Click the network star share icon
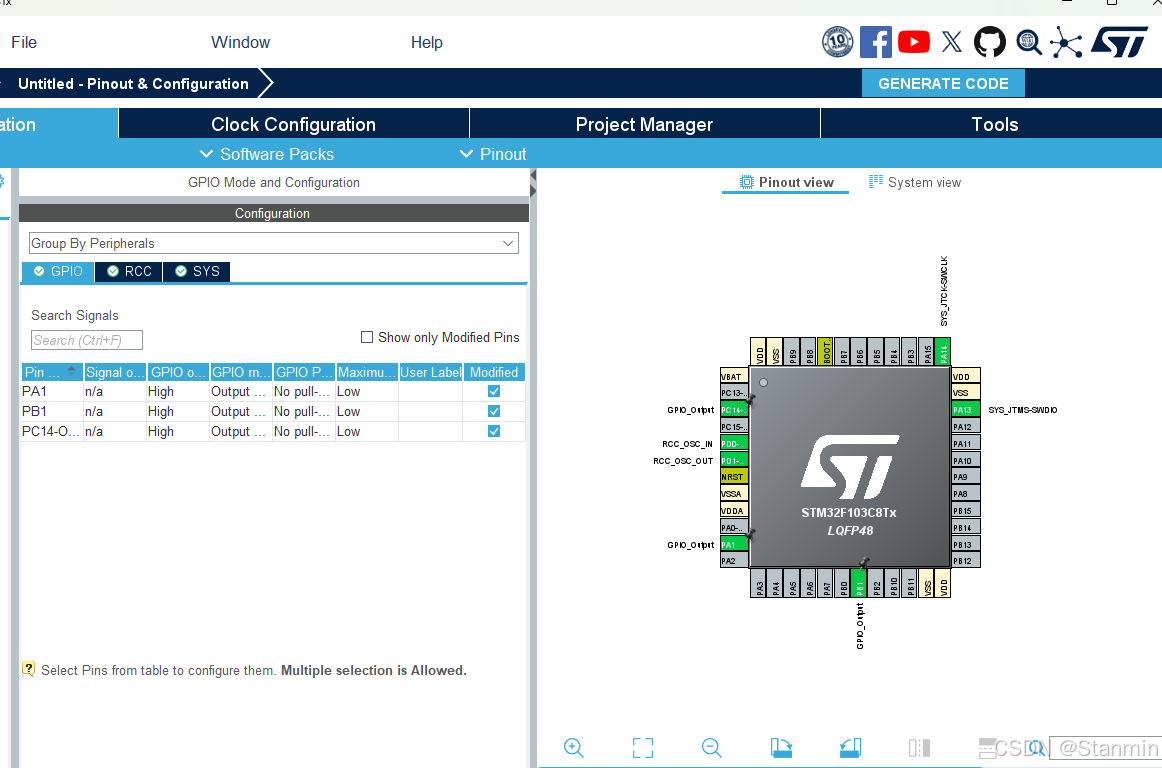The height and width of the screenshot is (768, 1162). tap(1066, 42)
